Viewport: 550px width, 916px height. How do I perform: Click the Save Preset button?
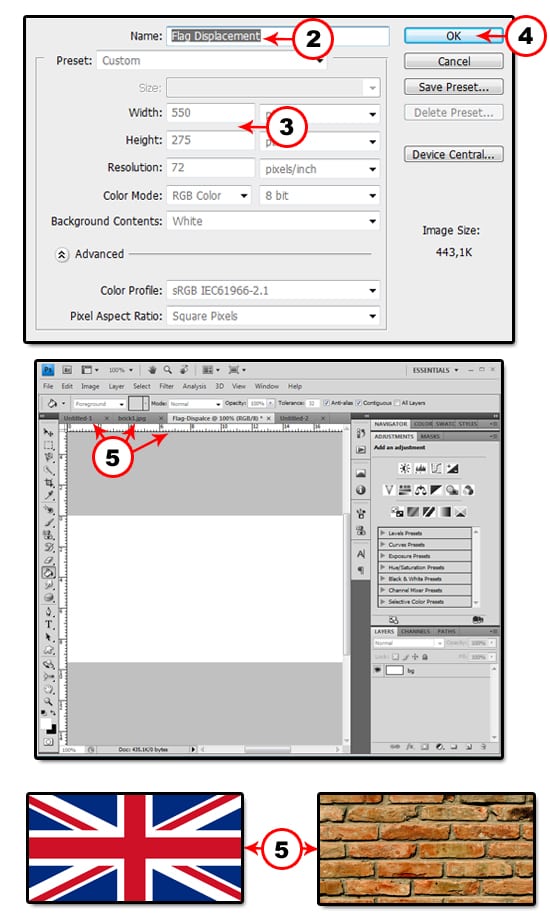pyautogui.click(x=454, y=87)
